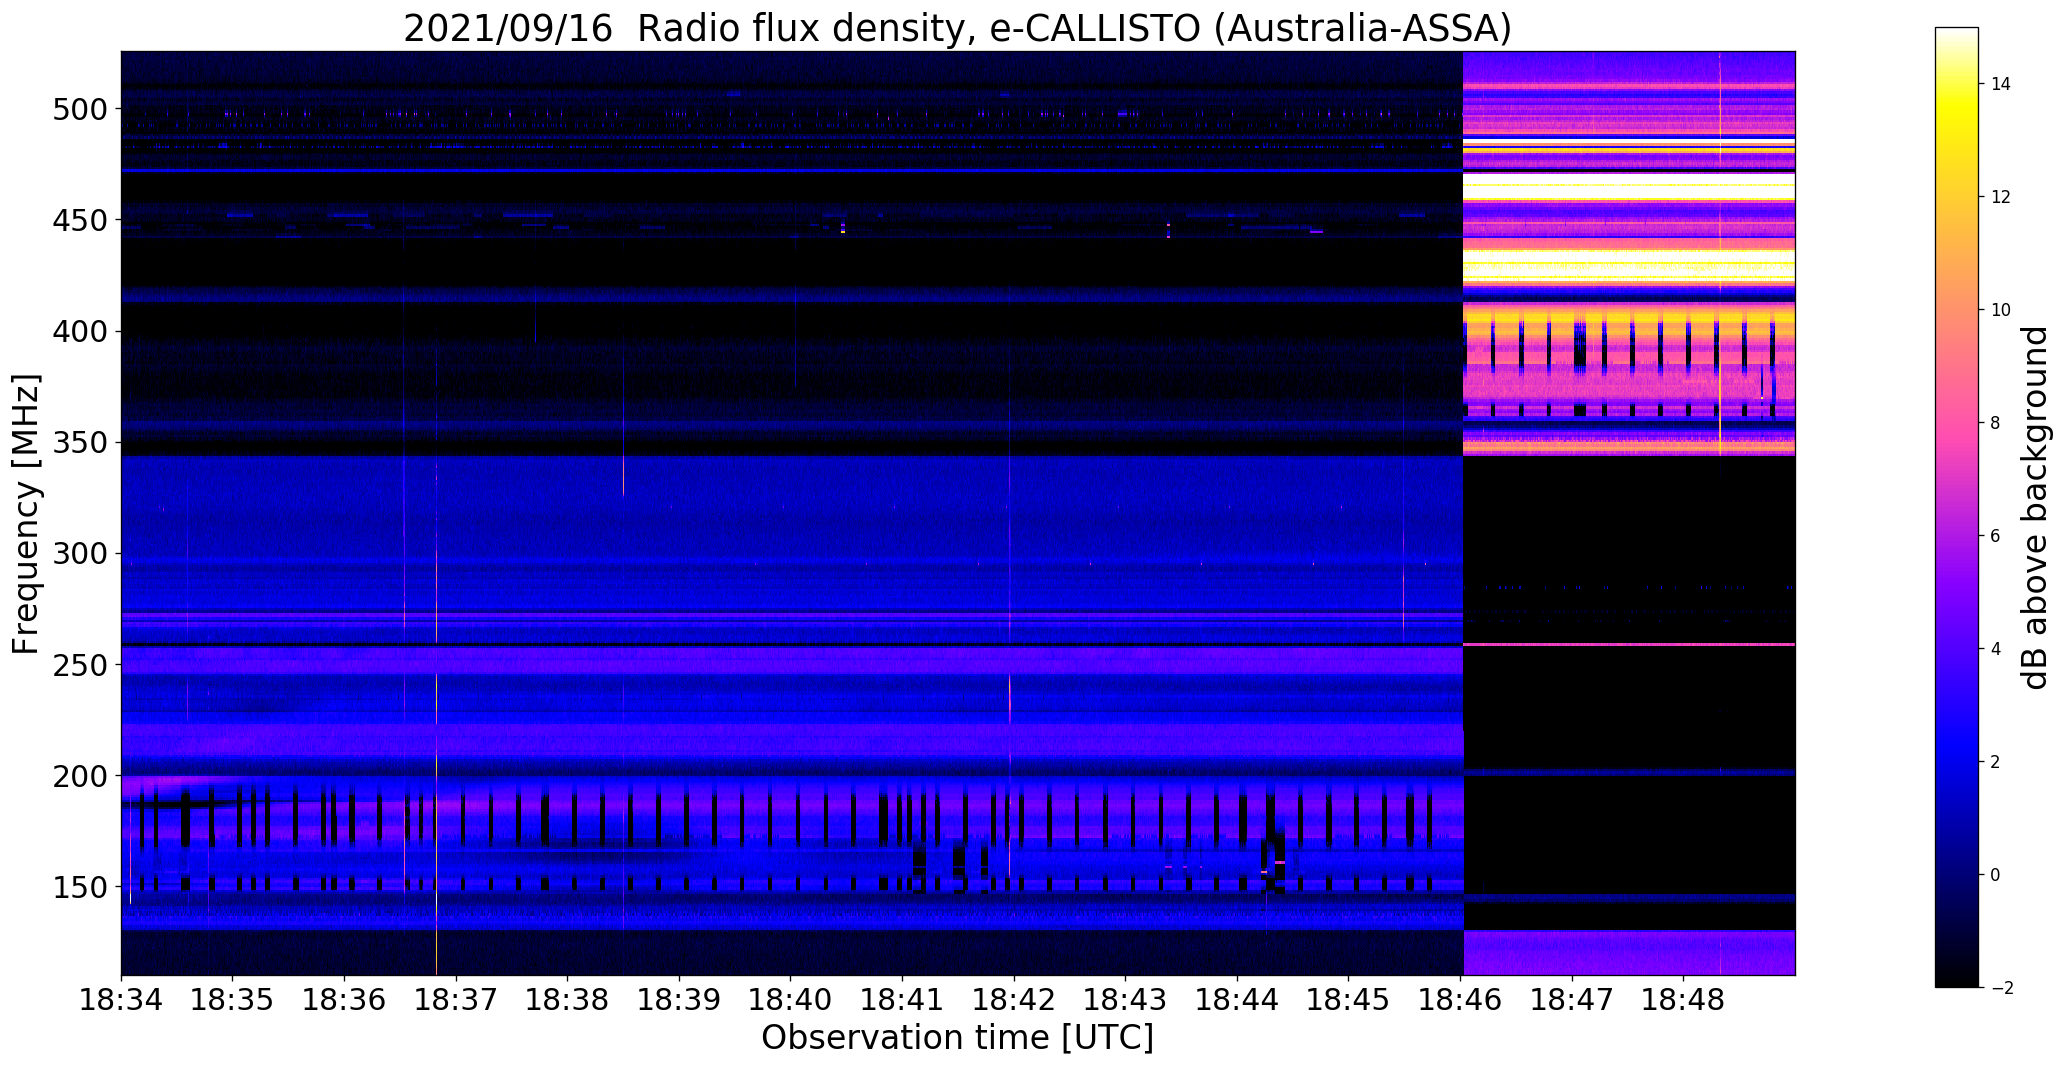Viewport: 2066px width, 1067px height.
Task: Click the 18:40 time tick label
Action: pyautogui.click(x=791, y=999)
